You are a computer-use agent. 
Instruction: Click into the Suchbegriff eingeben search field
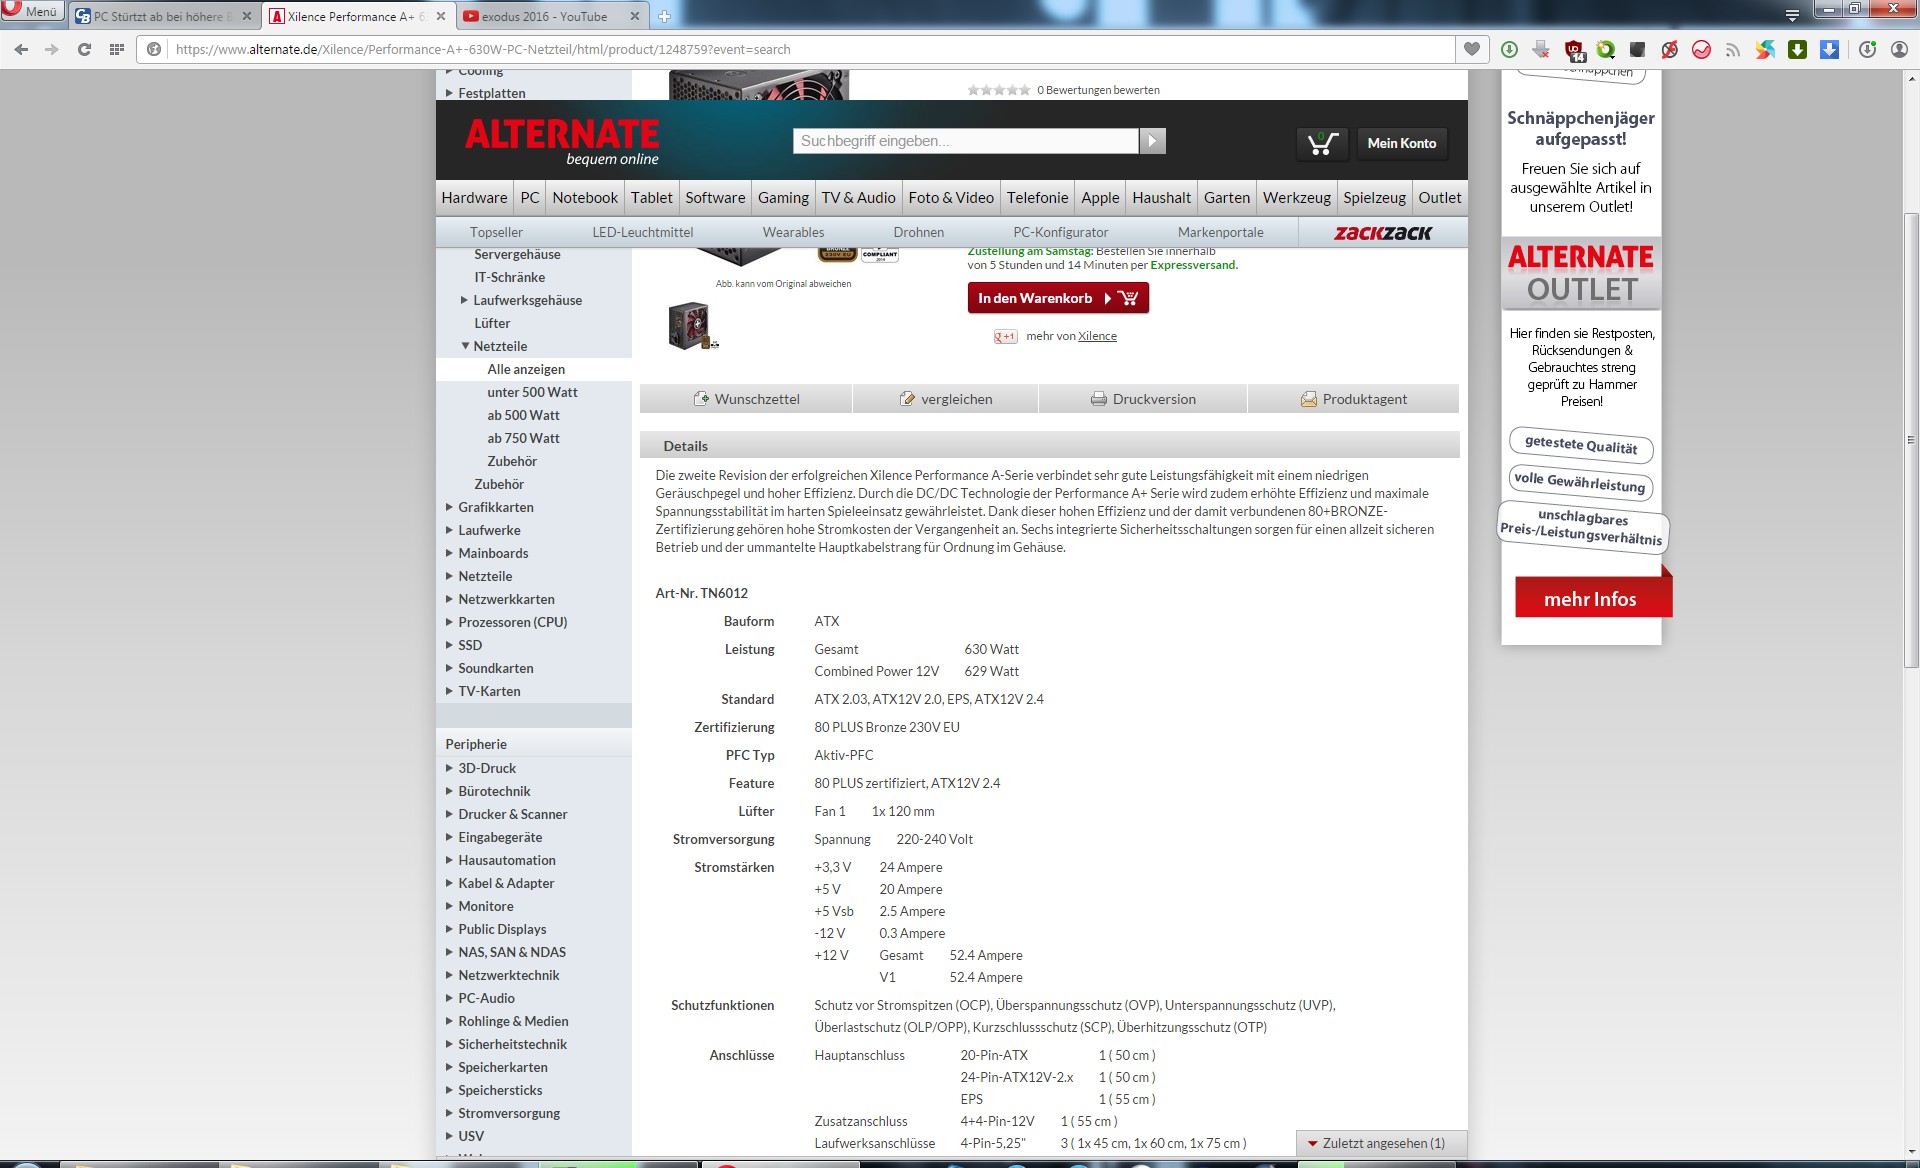[x=965, y=141]
